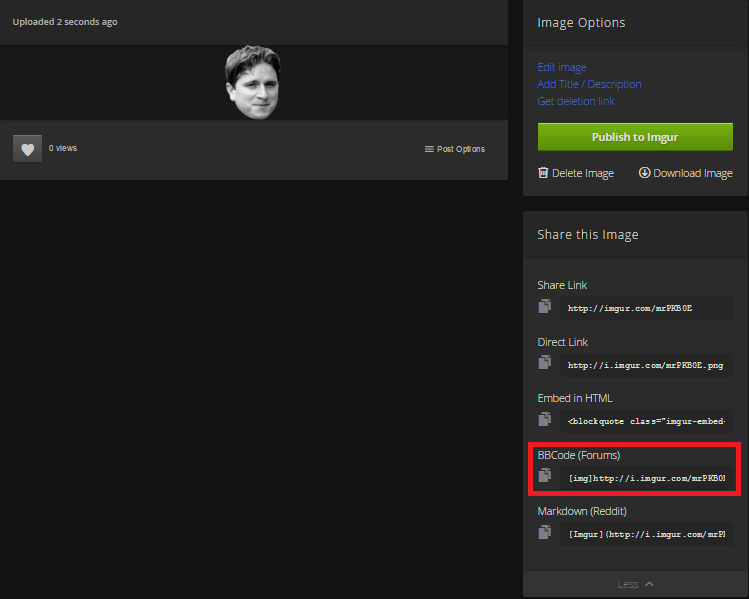The height and width of the screenshot is (599, 749).
Task: Click the '0 views' counter
Action: [x=63, y=148]
